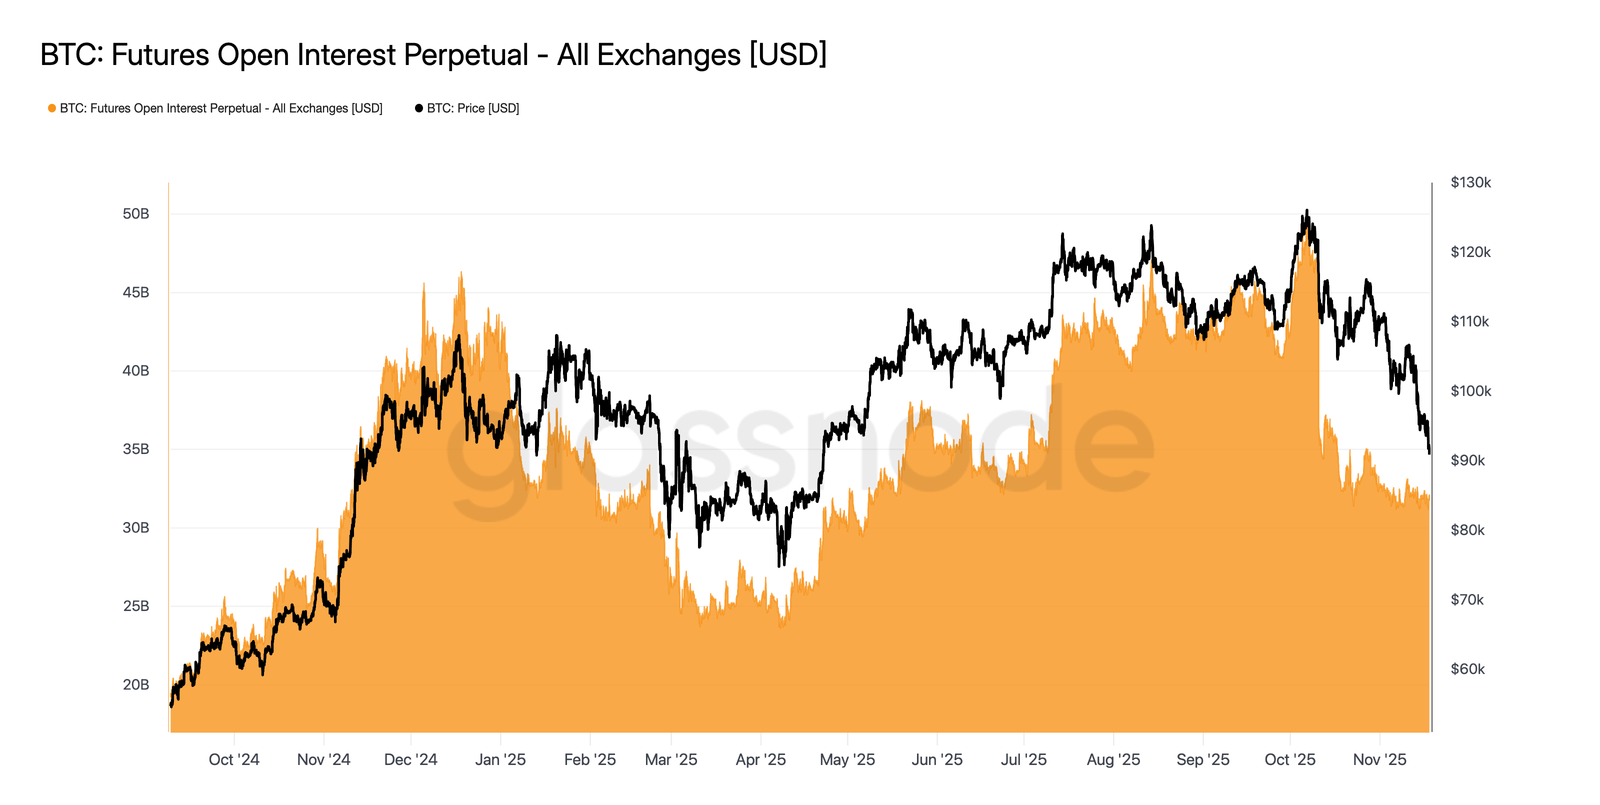Viewport: 1600px width, 805px height.
Task: Select the Nov '25 x-axis label
Action: [1380, 760]
